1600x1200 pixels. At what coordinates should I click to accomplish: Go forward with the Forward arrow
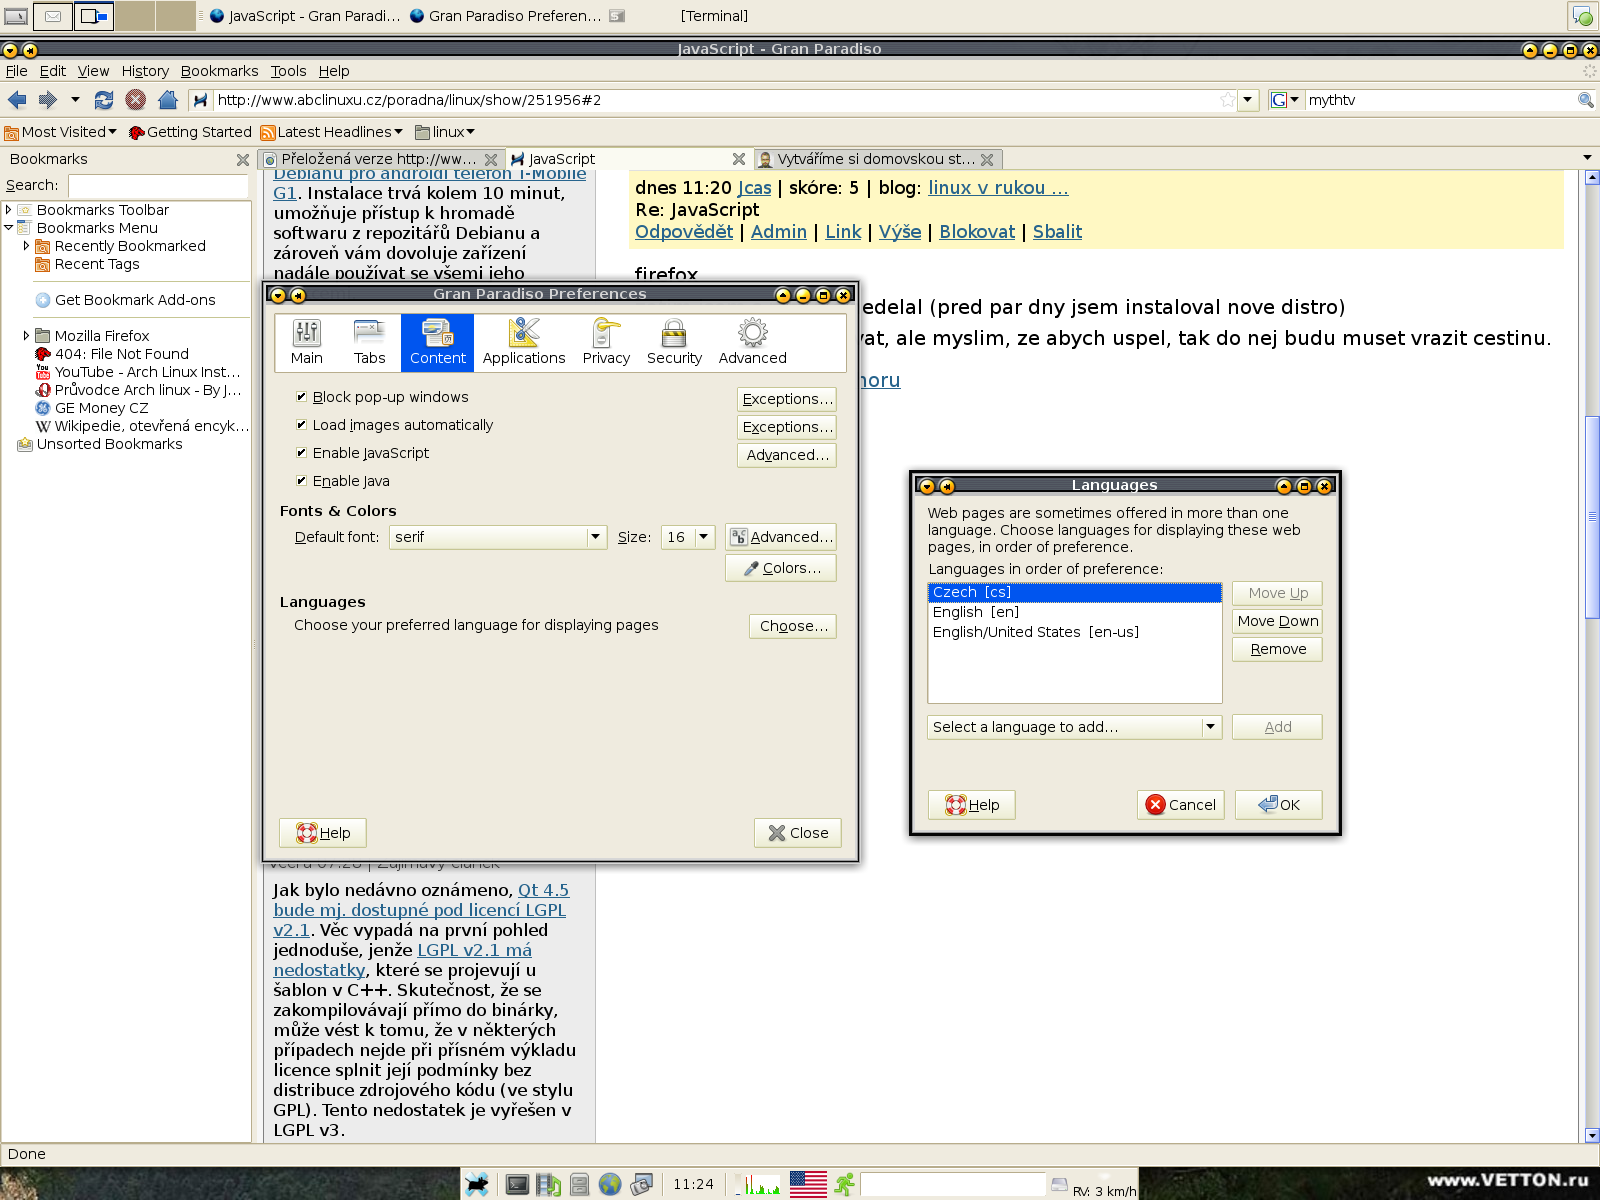[47, 100]
